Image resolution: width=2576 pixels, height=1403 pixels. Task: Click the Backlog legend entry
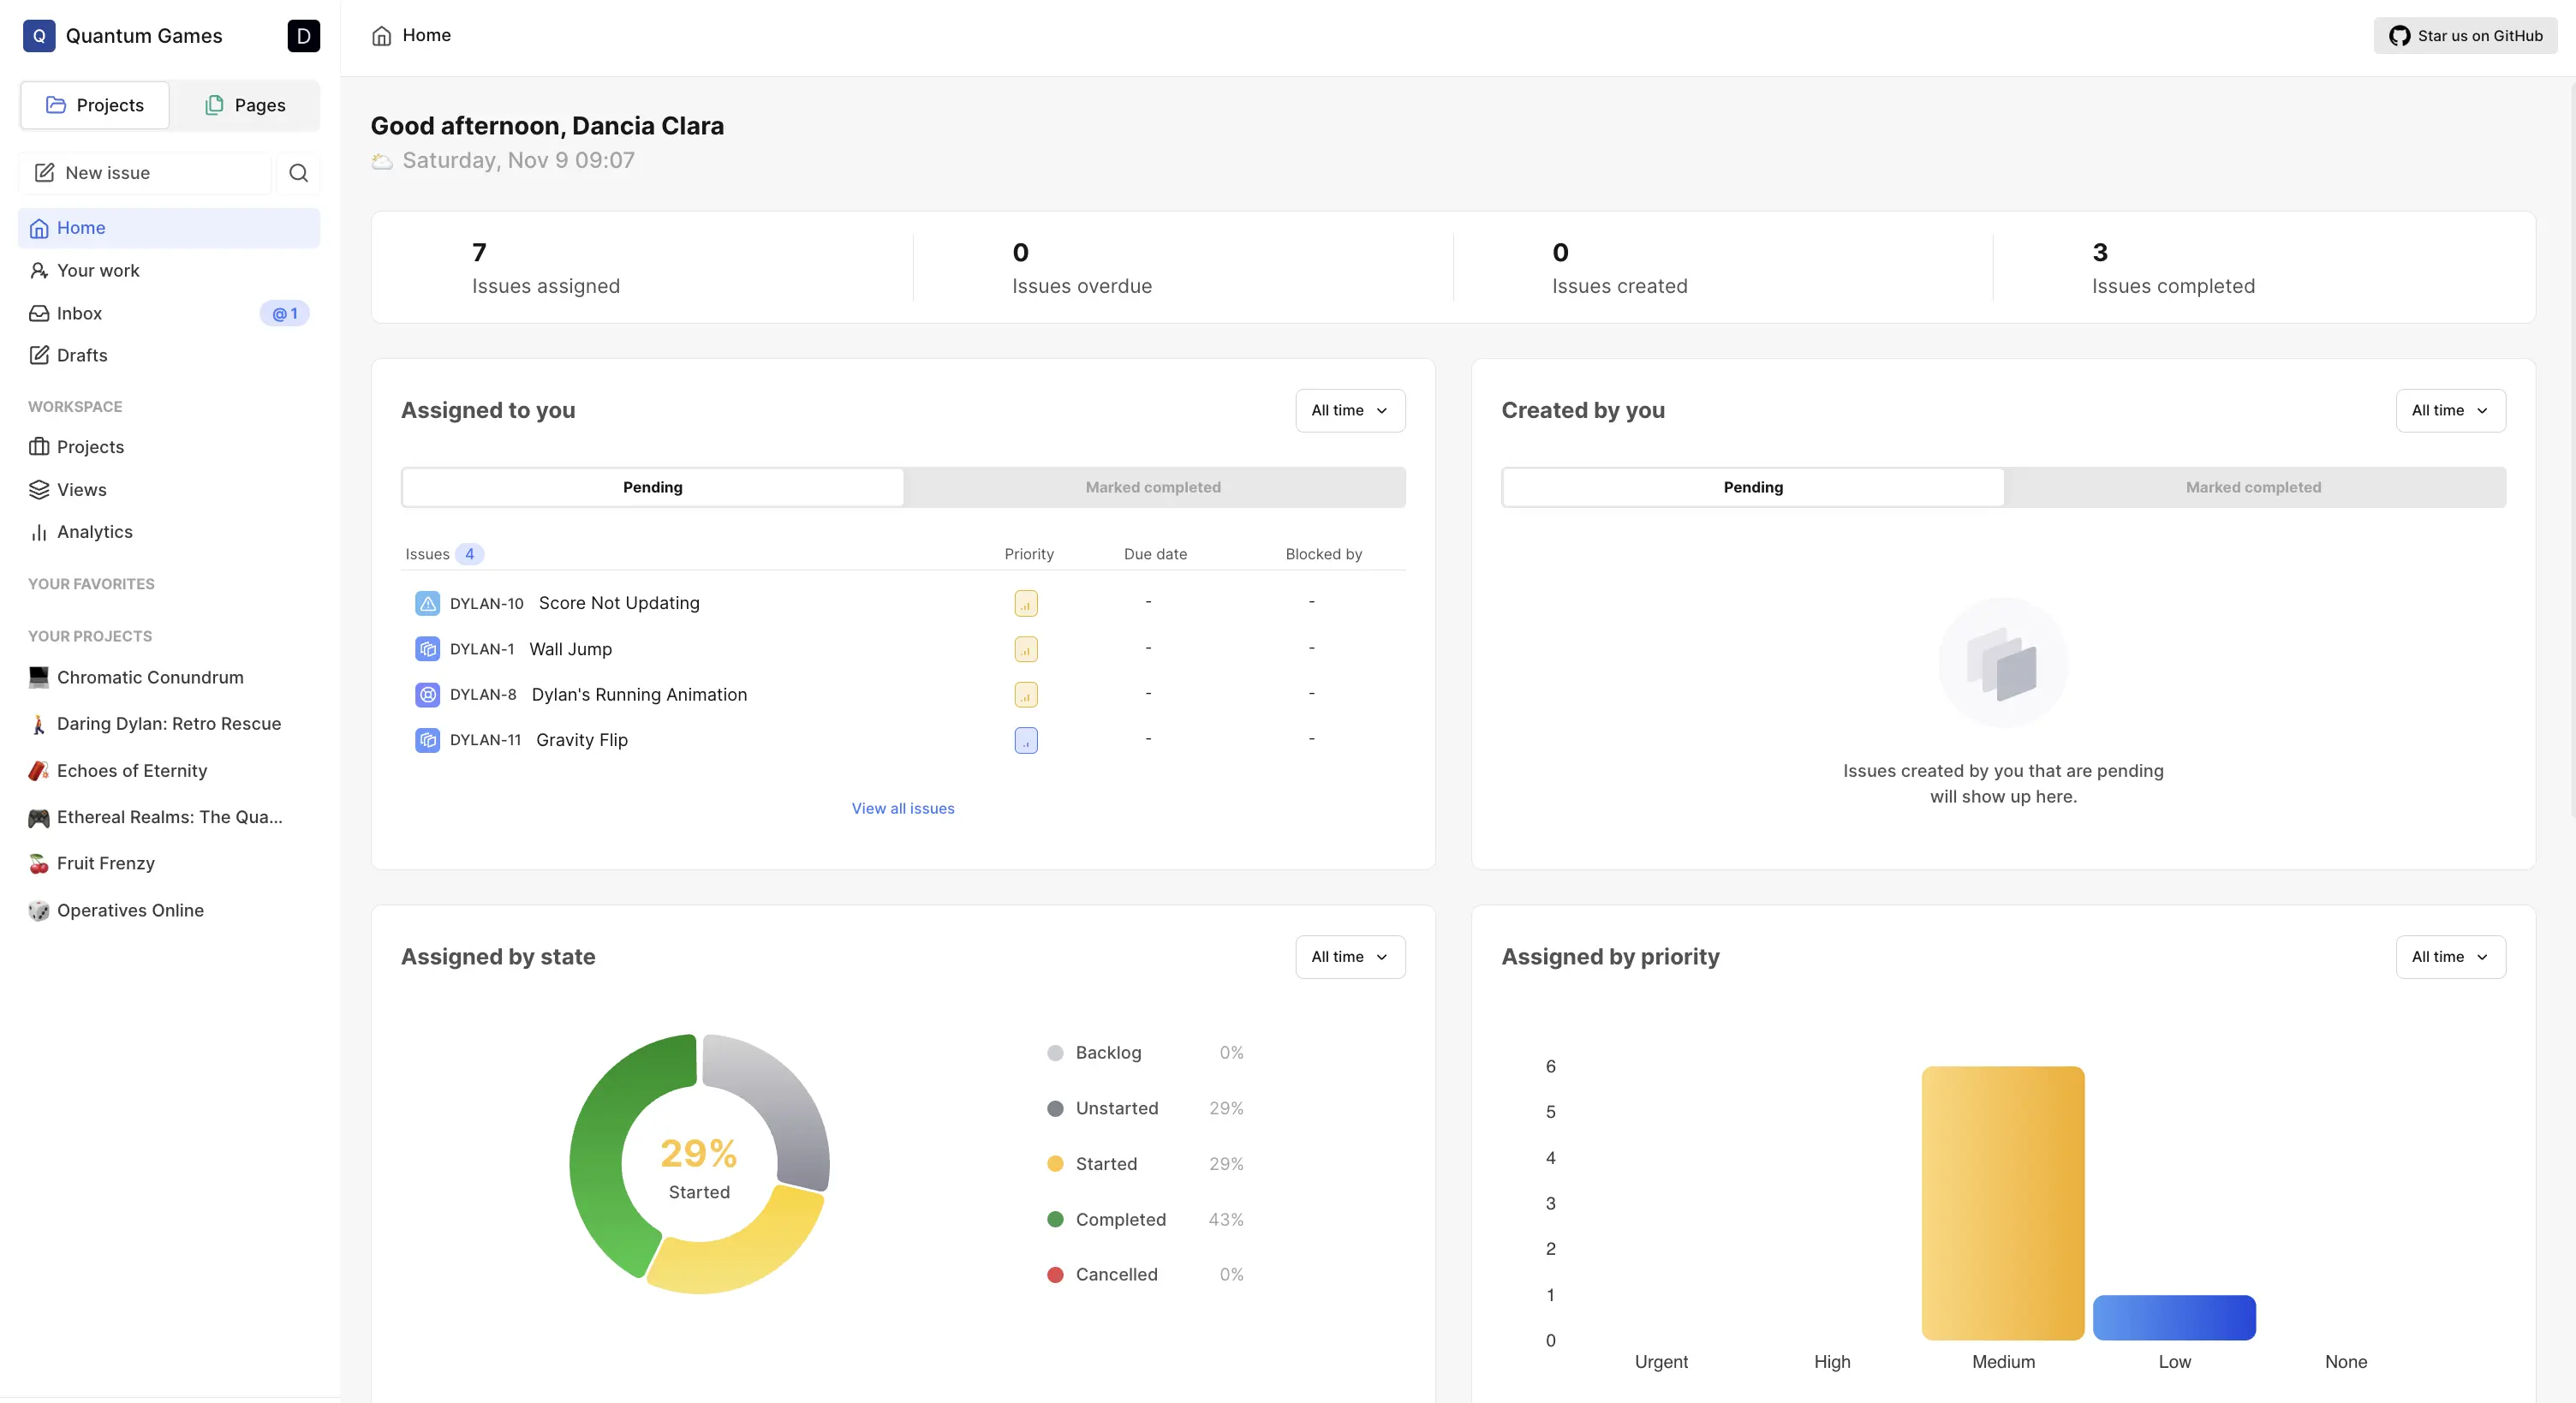[1145, 1052]
